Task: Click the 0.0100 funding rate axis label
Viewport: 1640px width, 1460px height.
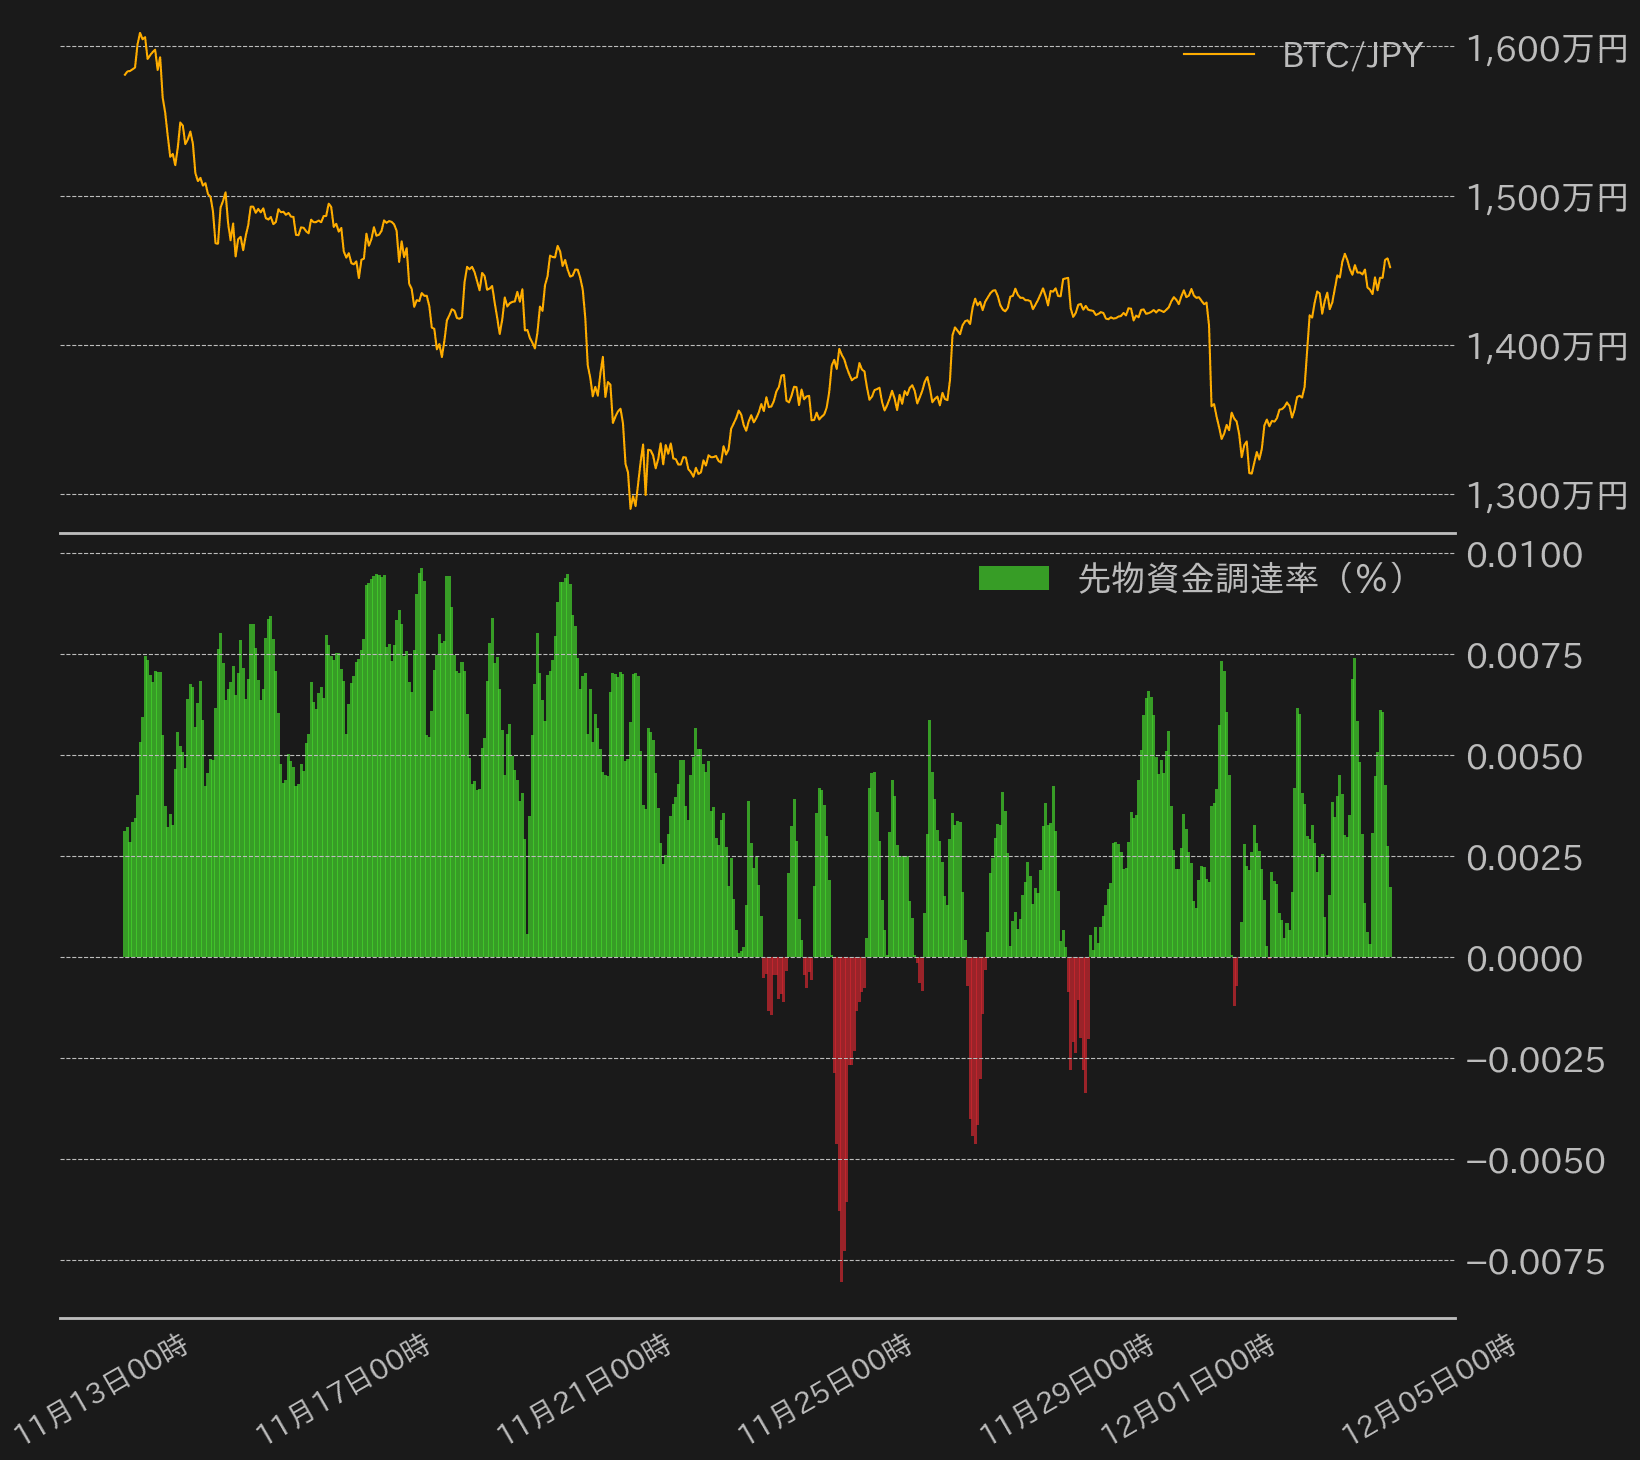Action: tap(1524, 555)
